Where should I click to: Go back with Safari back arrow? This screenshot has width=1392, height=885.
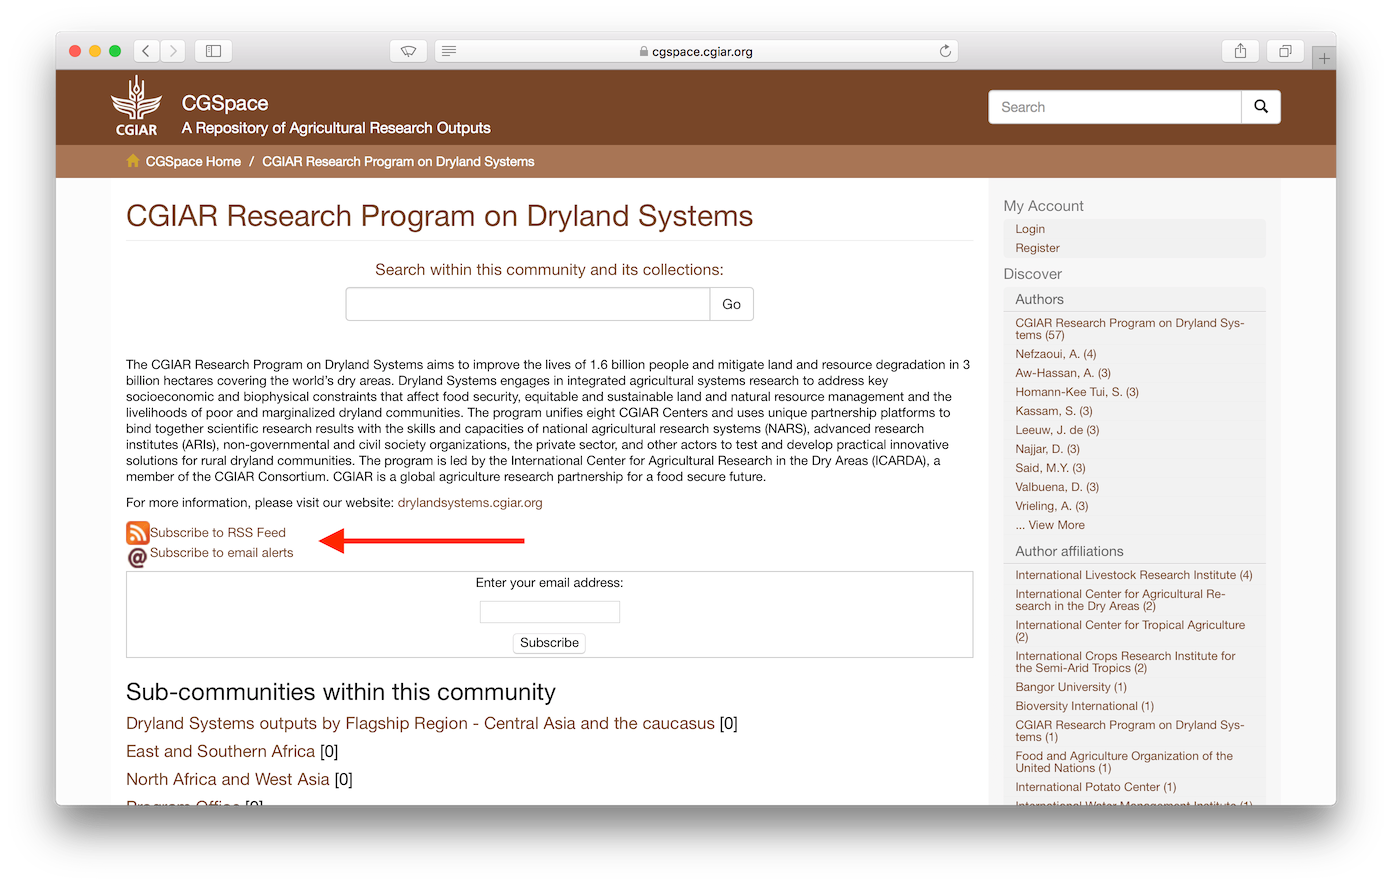tap(146, 50)
